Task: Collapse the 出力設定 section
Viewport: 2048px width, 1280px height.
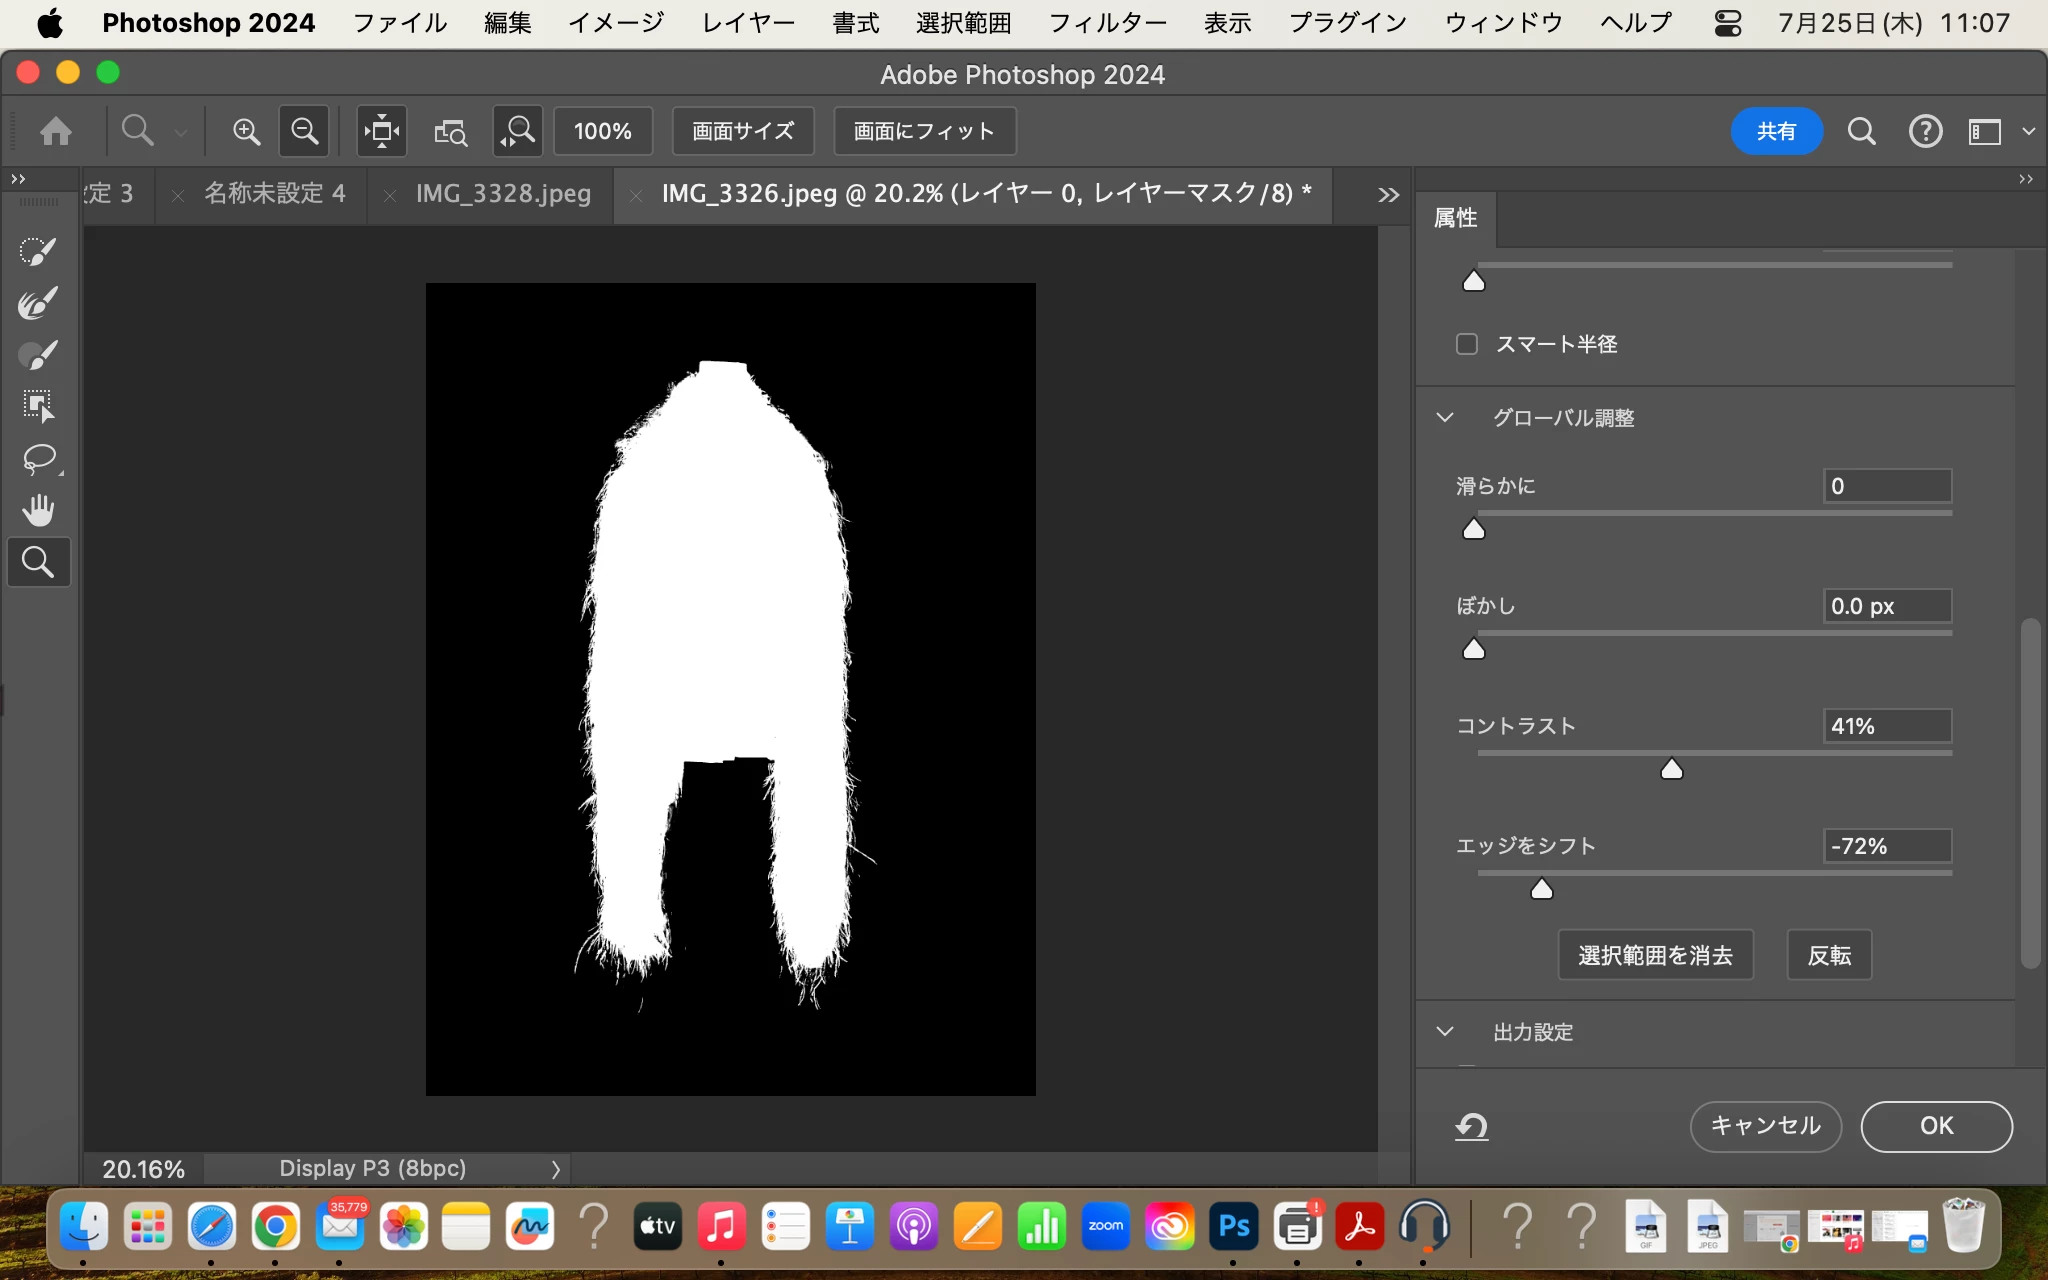Action: pos(1445,1031)
